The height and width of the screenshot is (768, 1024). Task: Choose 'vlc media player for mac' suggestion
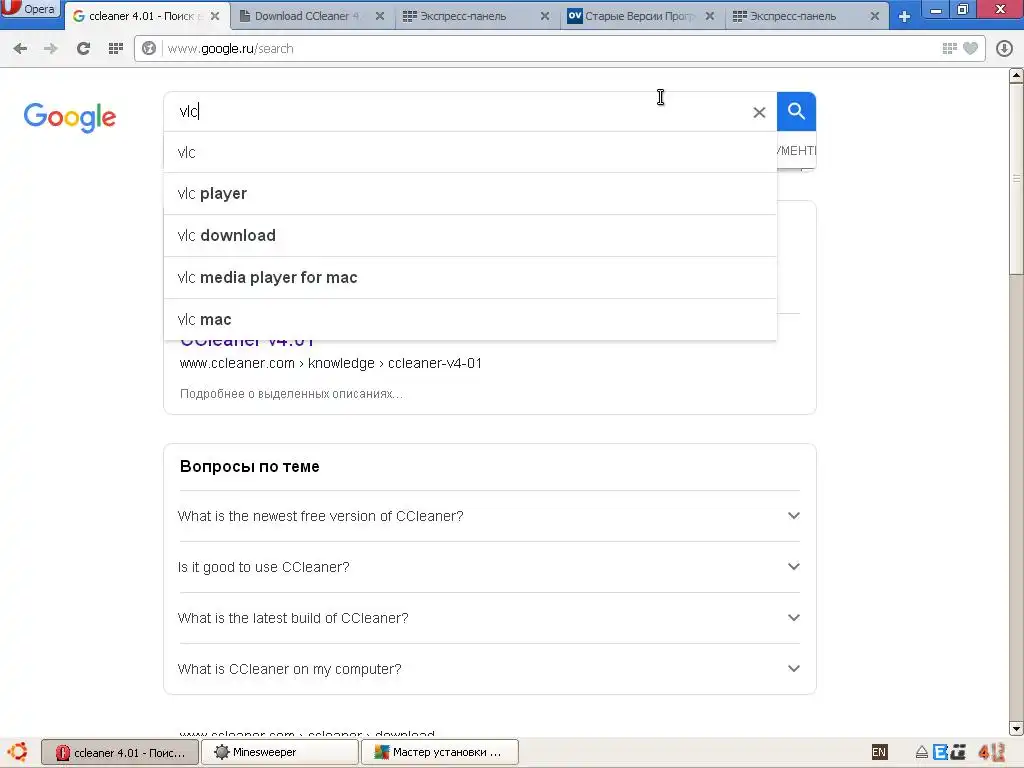[470, 278]
